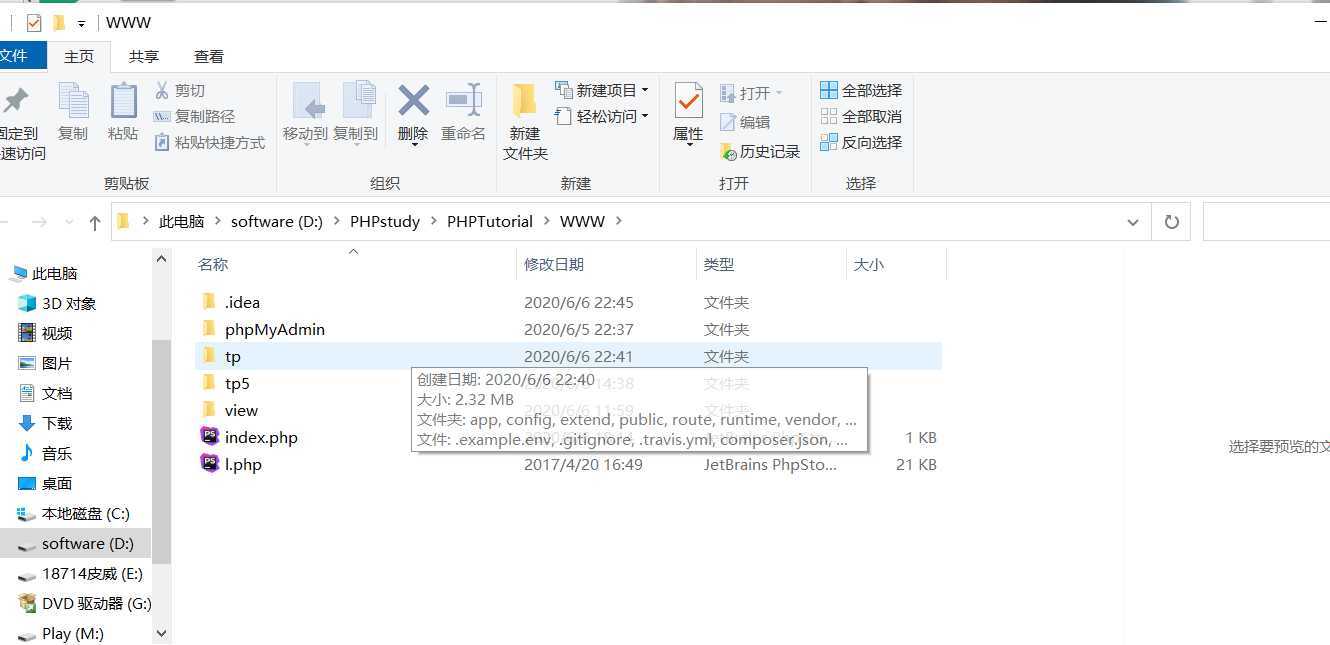This screenshot has height=645, width=1330.
Task: Switch to the Home (主页) tab
Action: click(x=79, y=56)
